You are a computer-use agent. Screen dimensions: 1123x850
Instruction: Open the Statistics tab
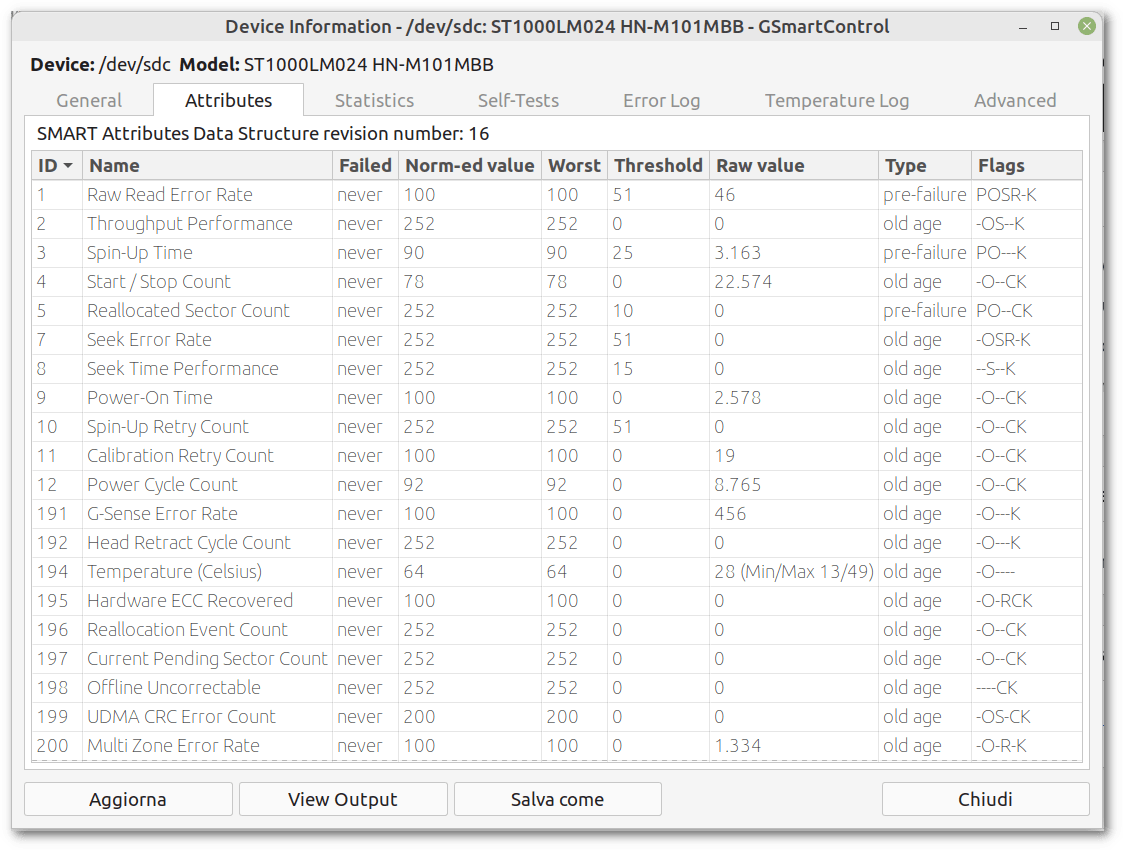pyautogui.click(x=375, y=100)
